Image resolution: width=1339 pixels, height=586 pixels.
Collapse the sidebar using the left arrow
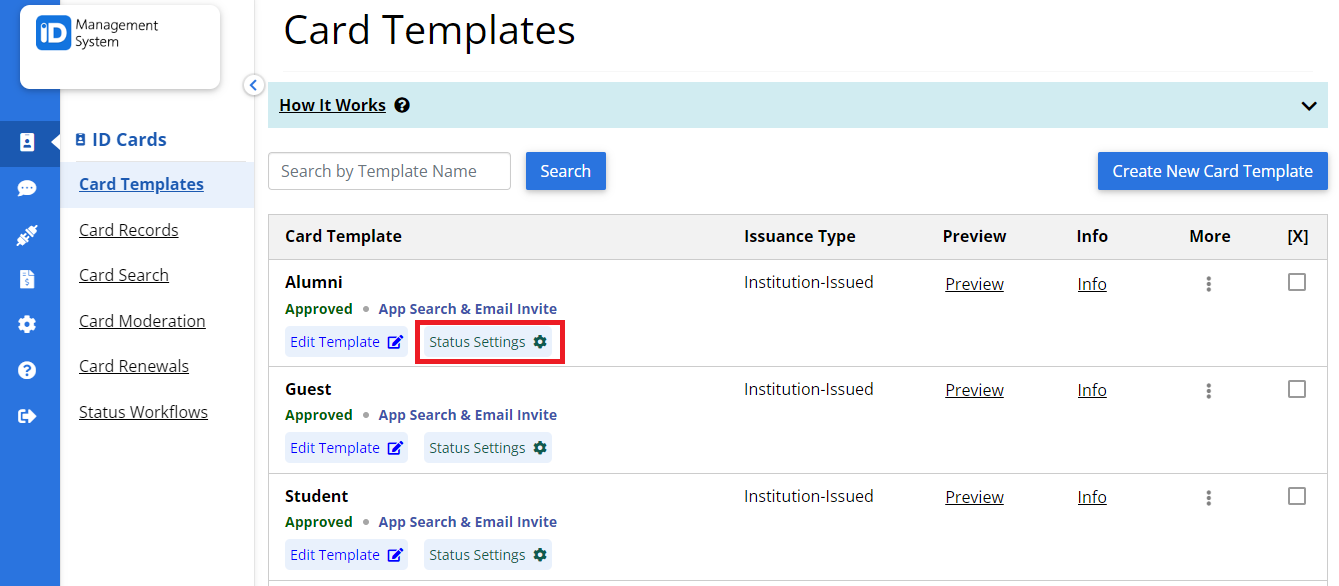tap(253, 85)
